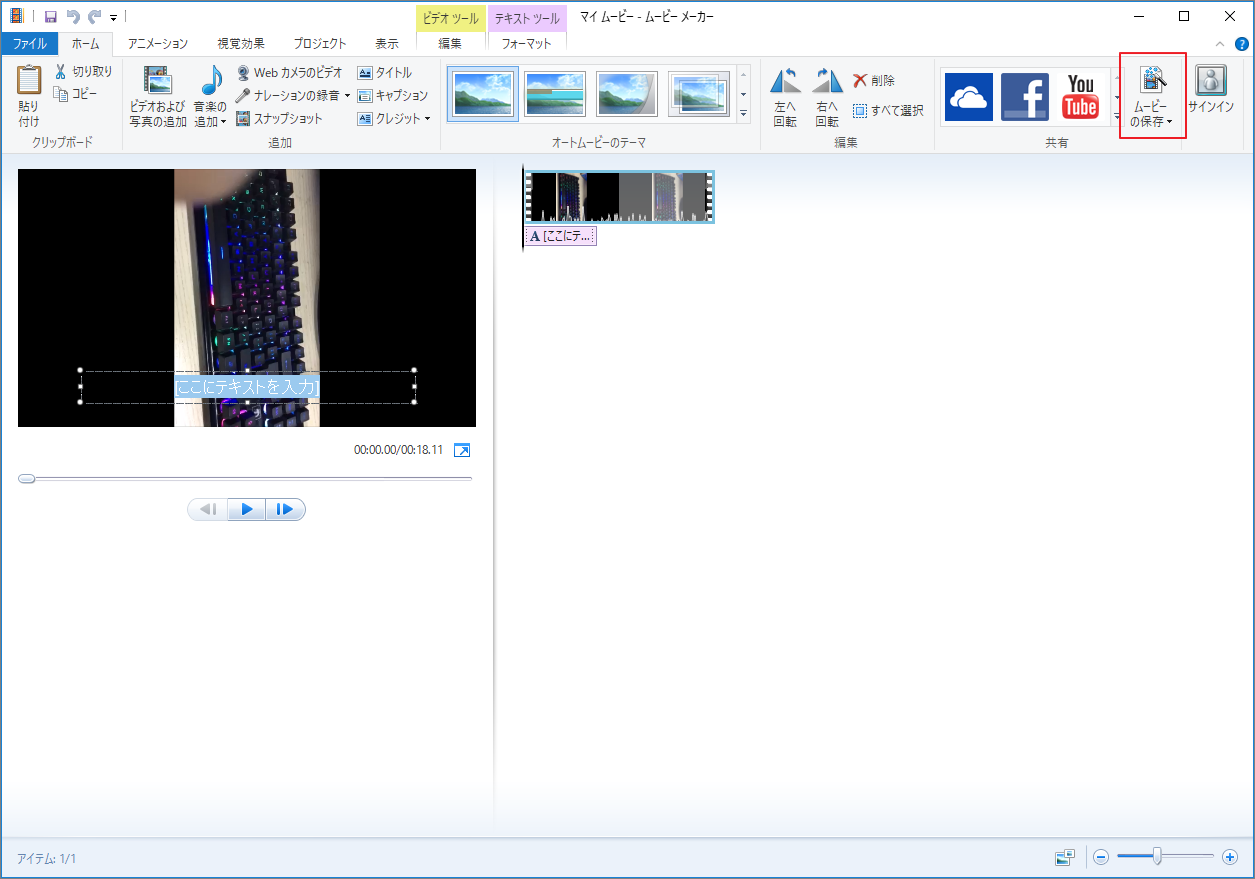Select all items (すべて選択)

point(888,111)
